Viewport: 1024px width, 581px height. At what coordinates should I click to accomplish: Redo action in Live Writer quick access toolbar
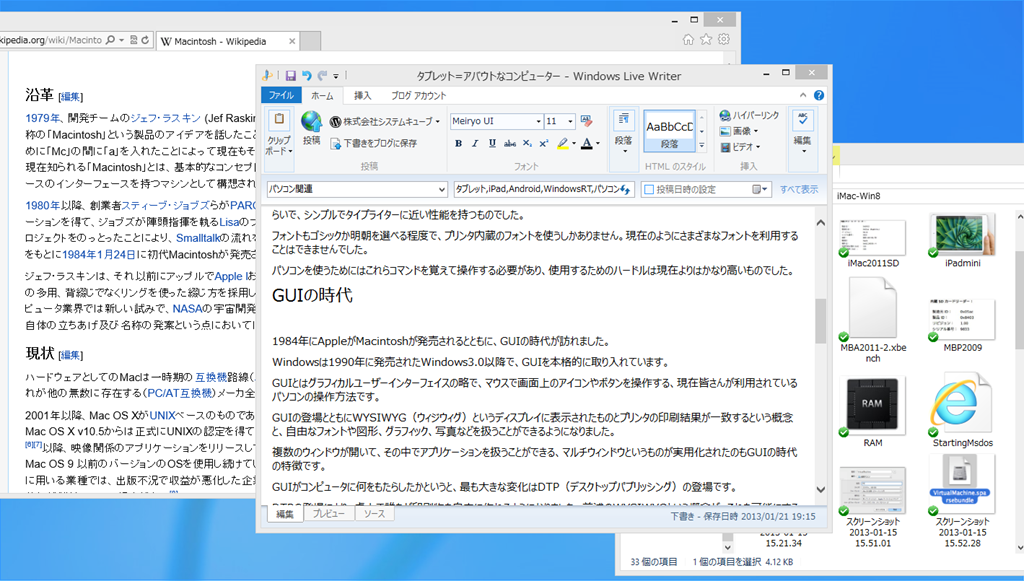(x=322, y=76)
